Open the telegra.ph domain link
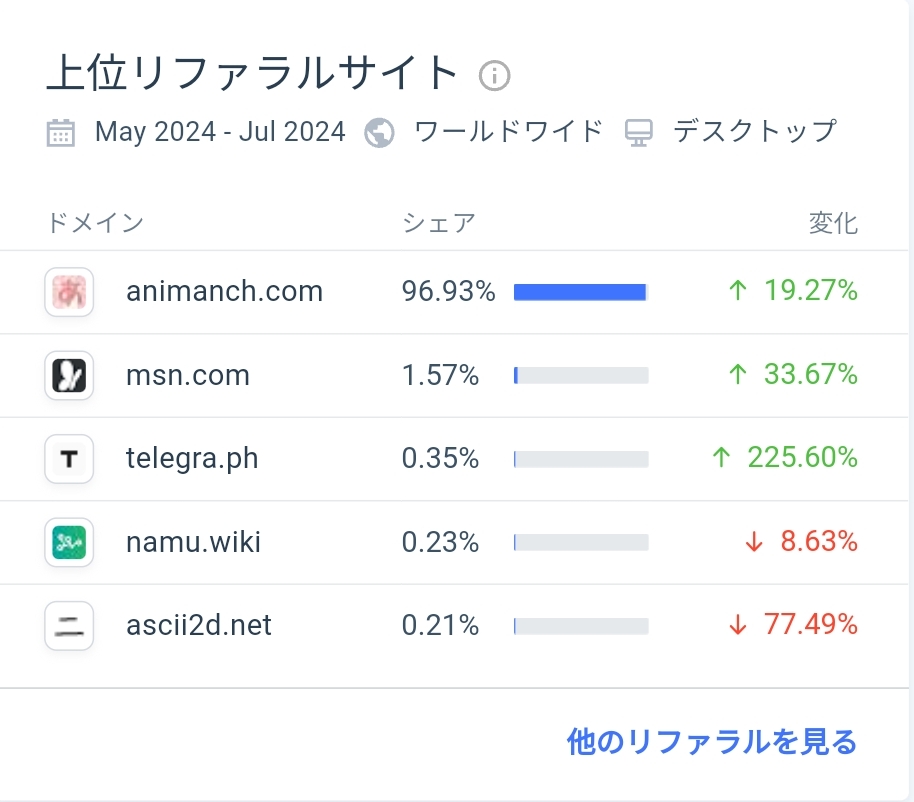The width and height of the screenshot is (914, 802). click(x=192, y=458)
